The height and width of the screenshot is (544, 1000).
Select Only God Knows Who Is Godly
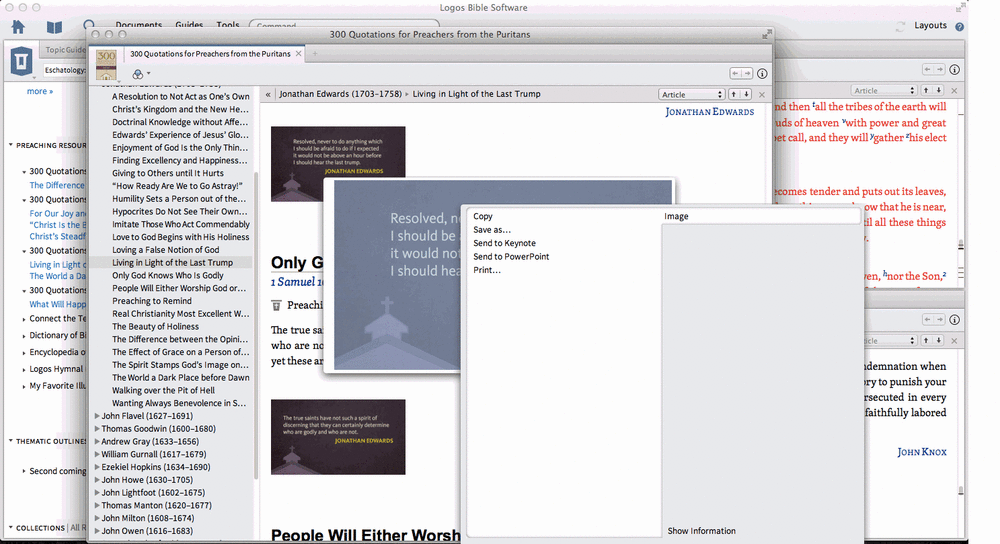[x=168, y=276]
